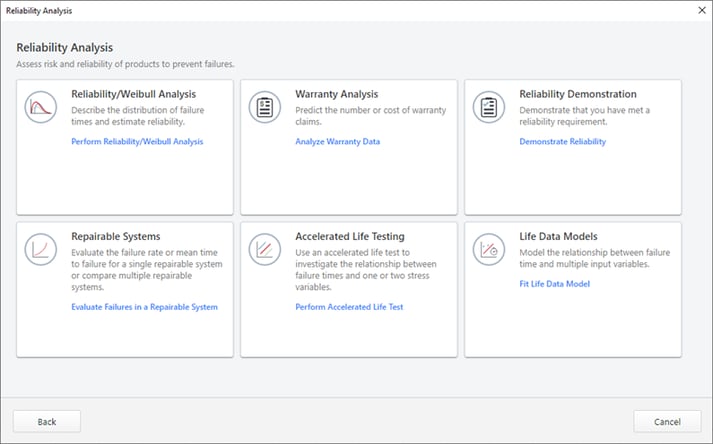This screenshot has width=713, height=444.
Task: Click the Repairable Systems chart icon
Action: (x=40, y=248)
